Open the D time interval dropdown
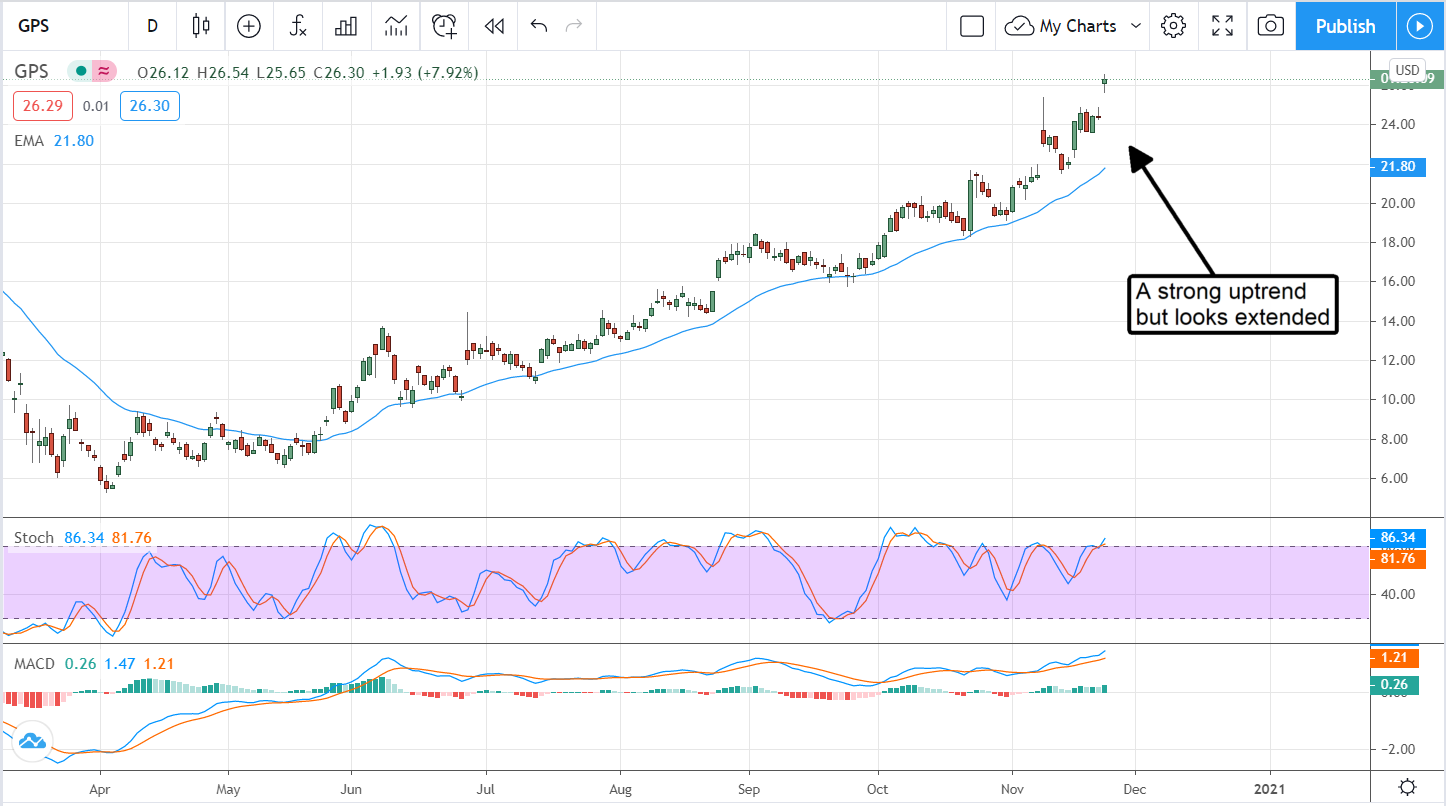Screen dimensions: 1446x806 [152, 26]
